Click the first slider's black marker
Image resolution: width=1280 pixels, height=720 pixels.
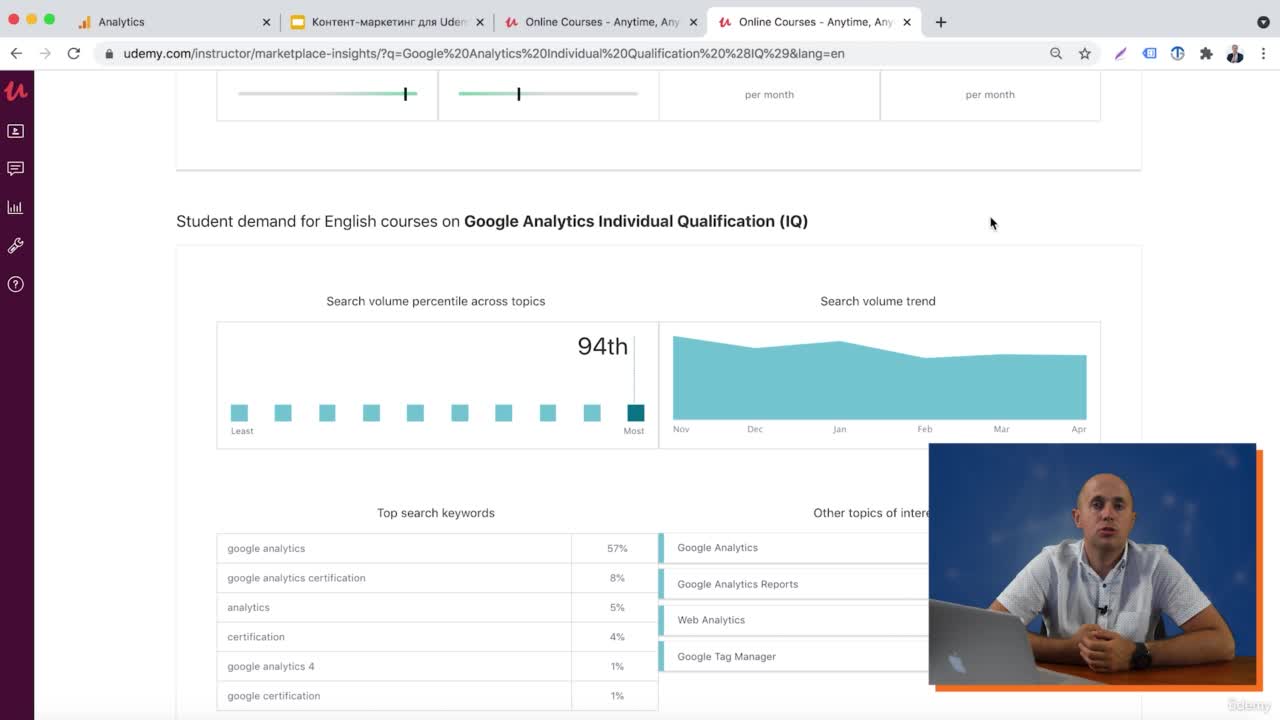[x=405, y=94]
